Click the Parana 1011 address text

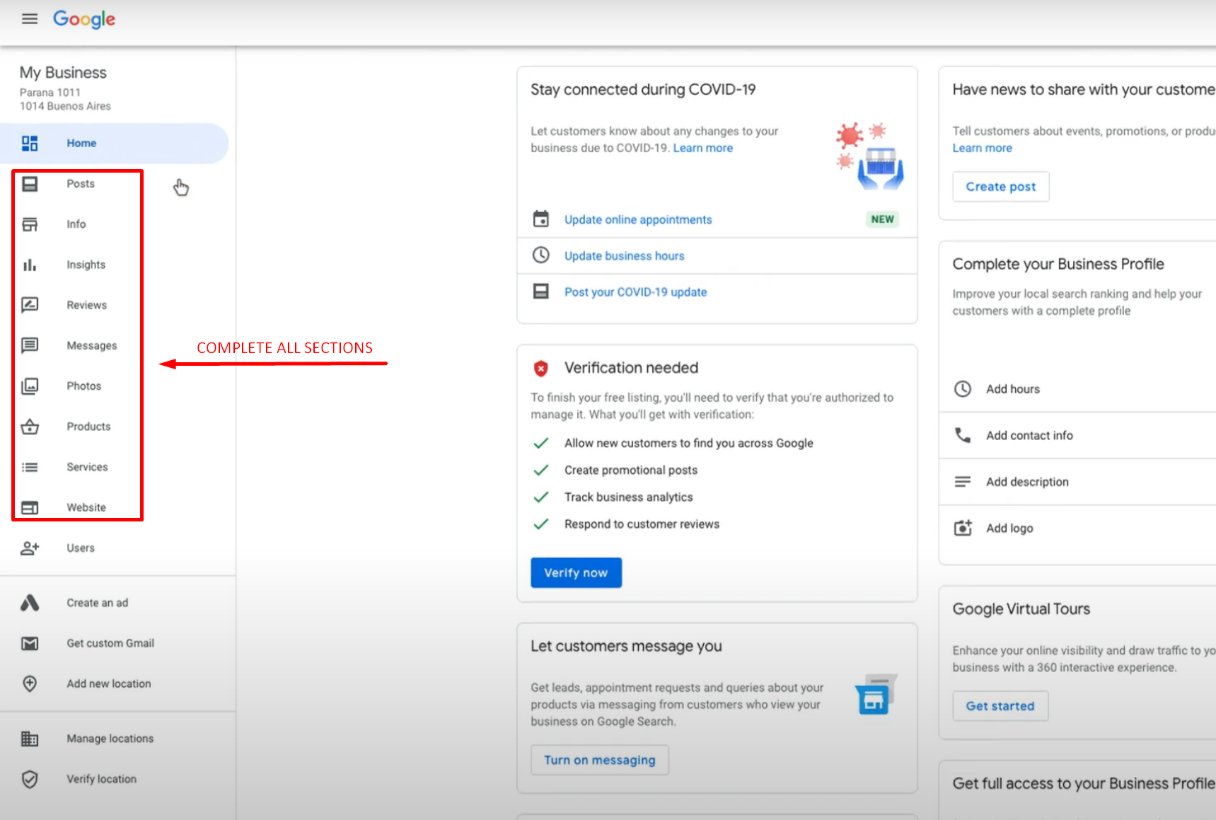pyautogui.click(x=50, y=93)
